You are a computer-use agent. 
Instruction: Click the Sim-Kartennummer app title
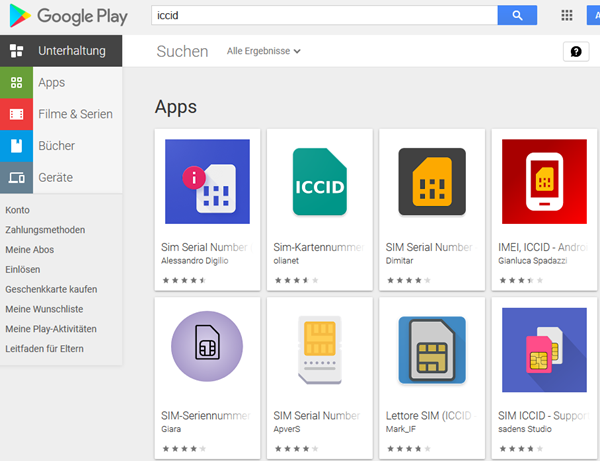pos(320,248)
